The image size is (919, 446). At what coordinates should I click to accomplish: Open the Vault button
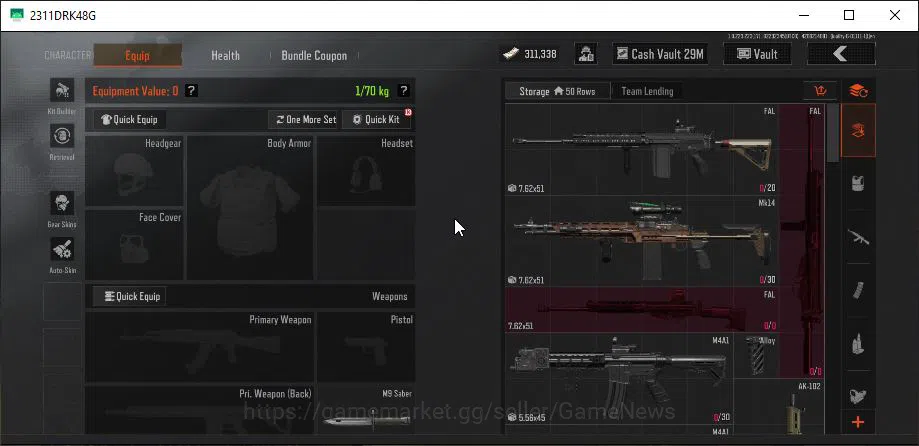[x=757, y=54]
